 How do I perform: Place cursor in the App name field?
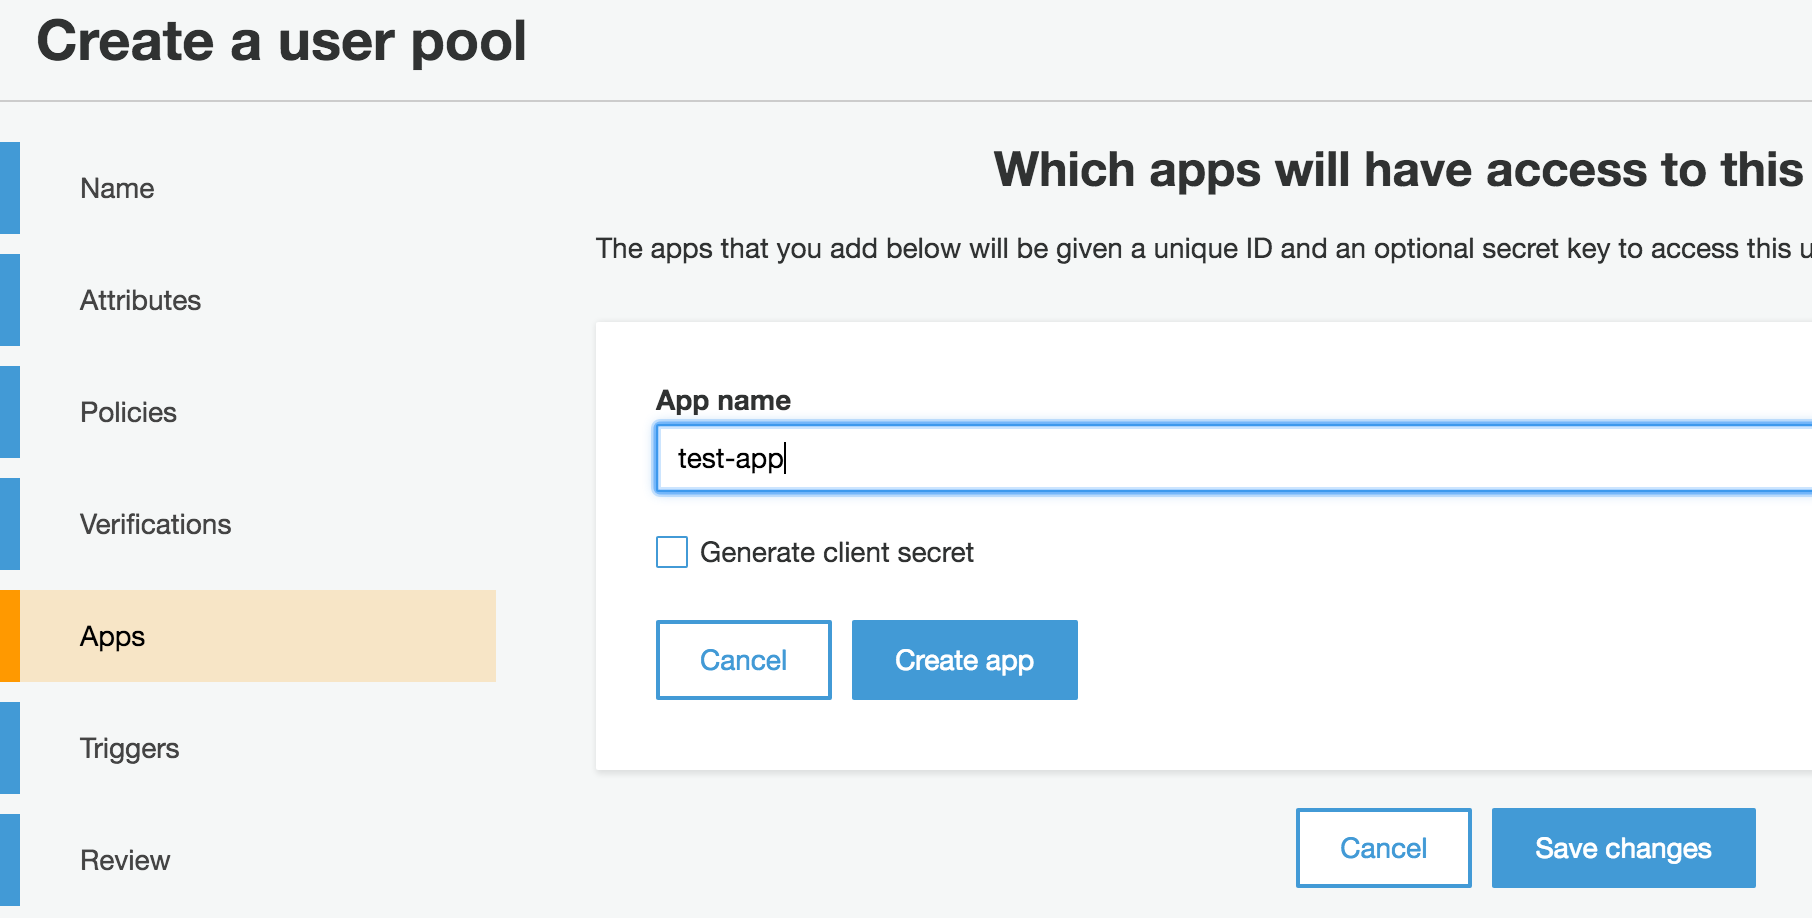tap(1000, 458)
